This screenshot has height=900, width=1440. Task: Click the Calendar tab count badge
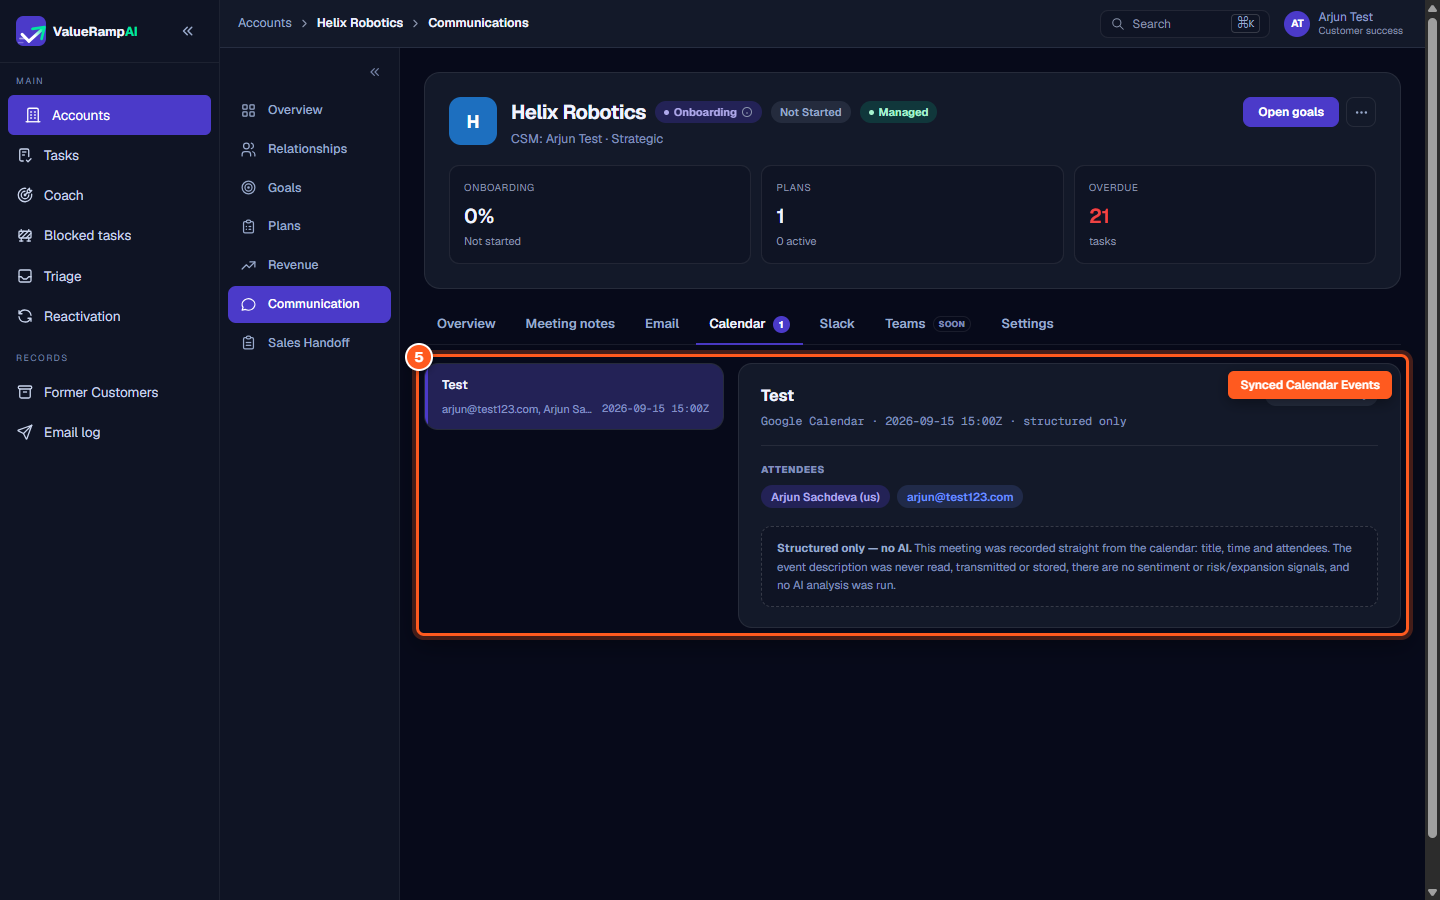[781, 324]
